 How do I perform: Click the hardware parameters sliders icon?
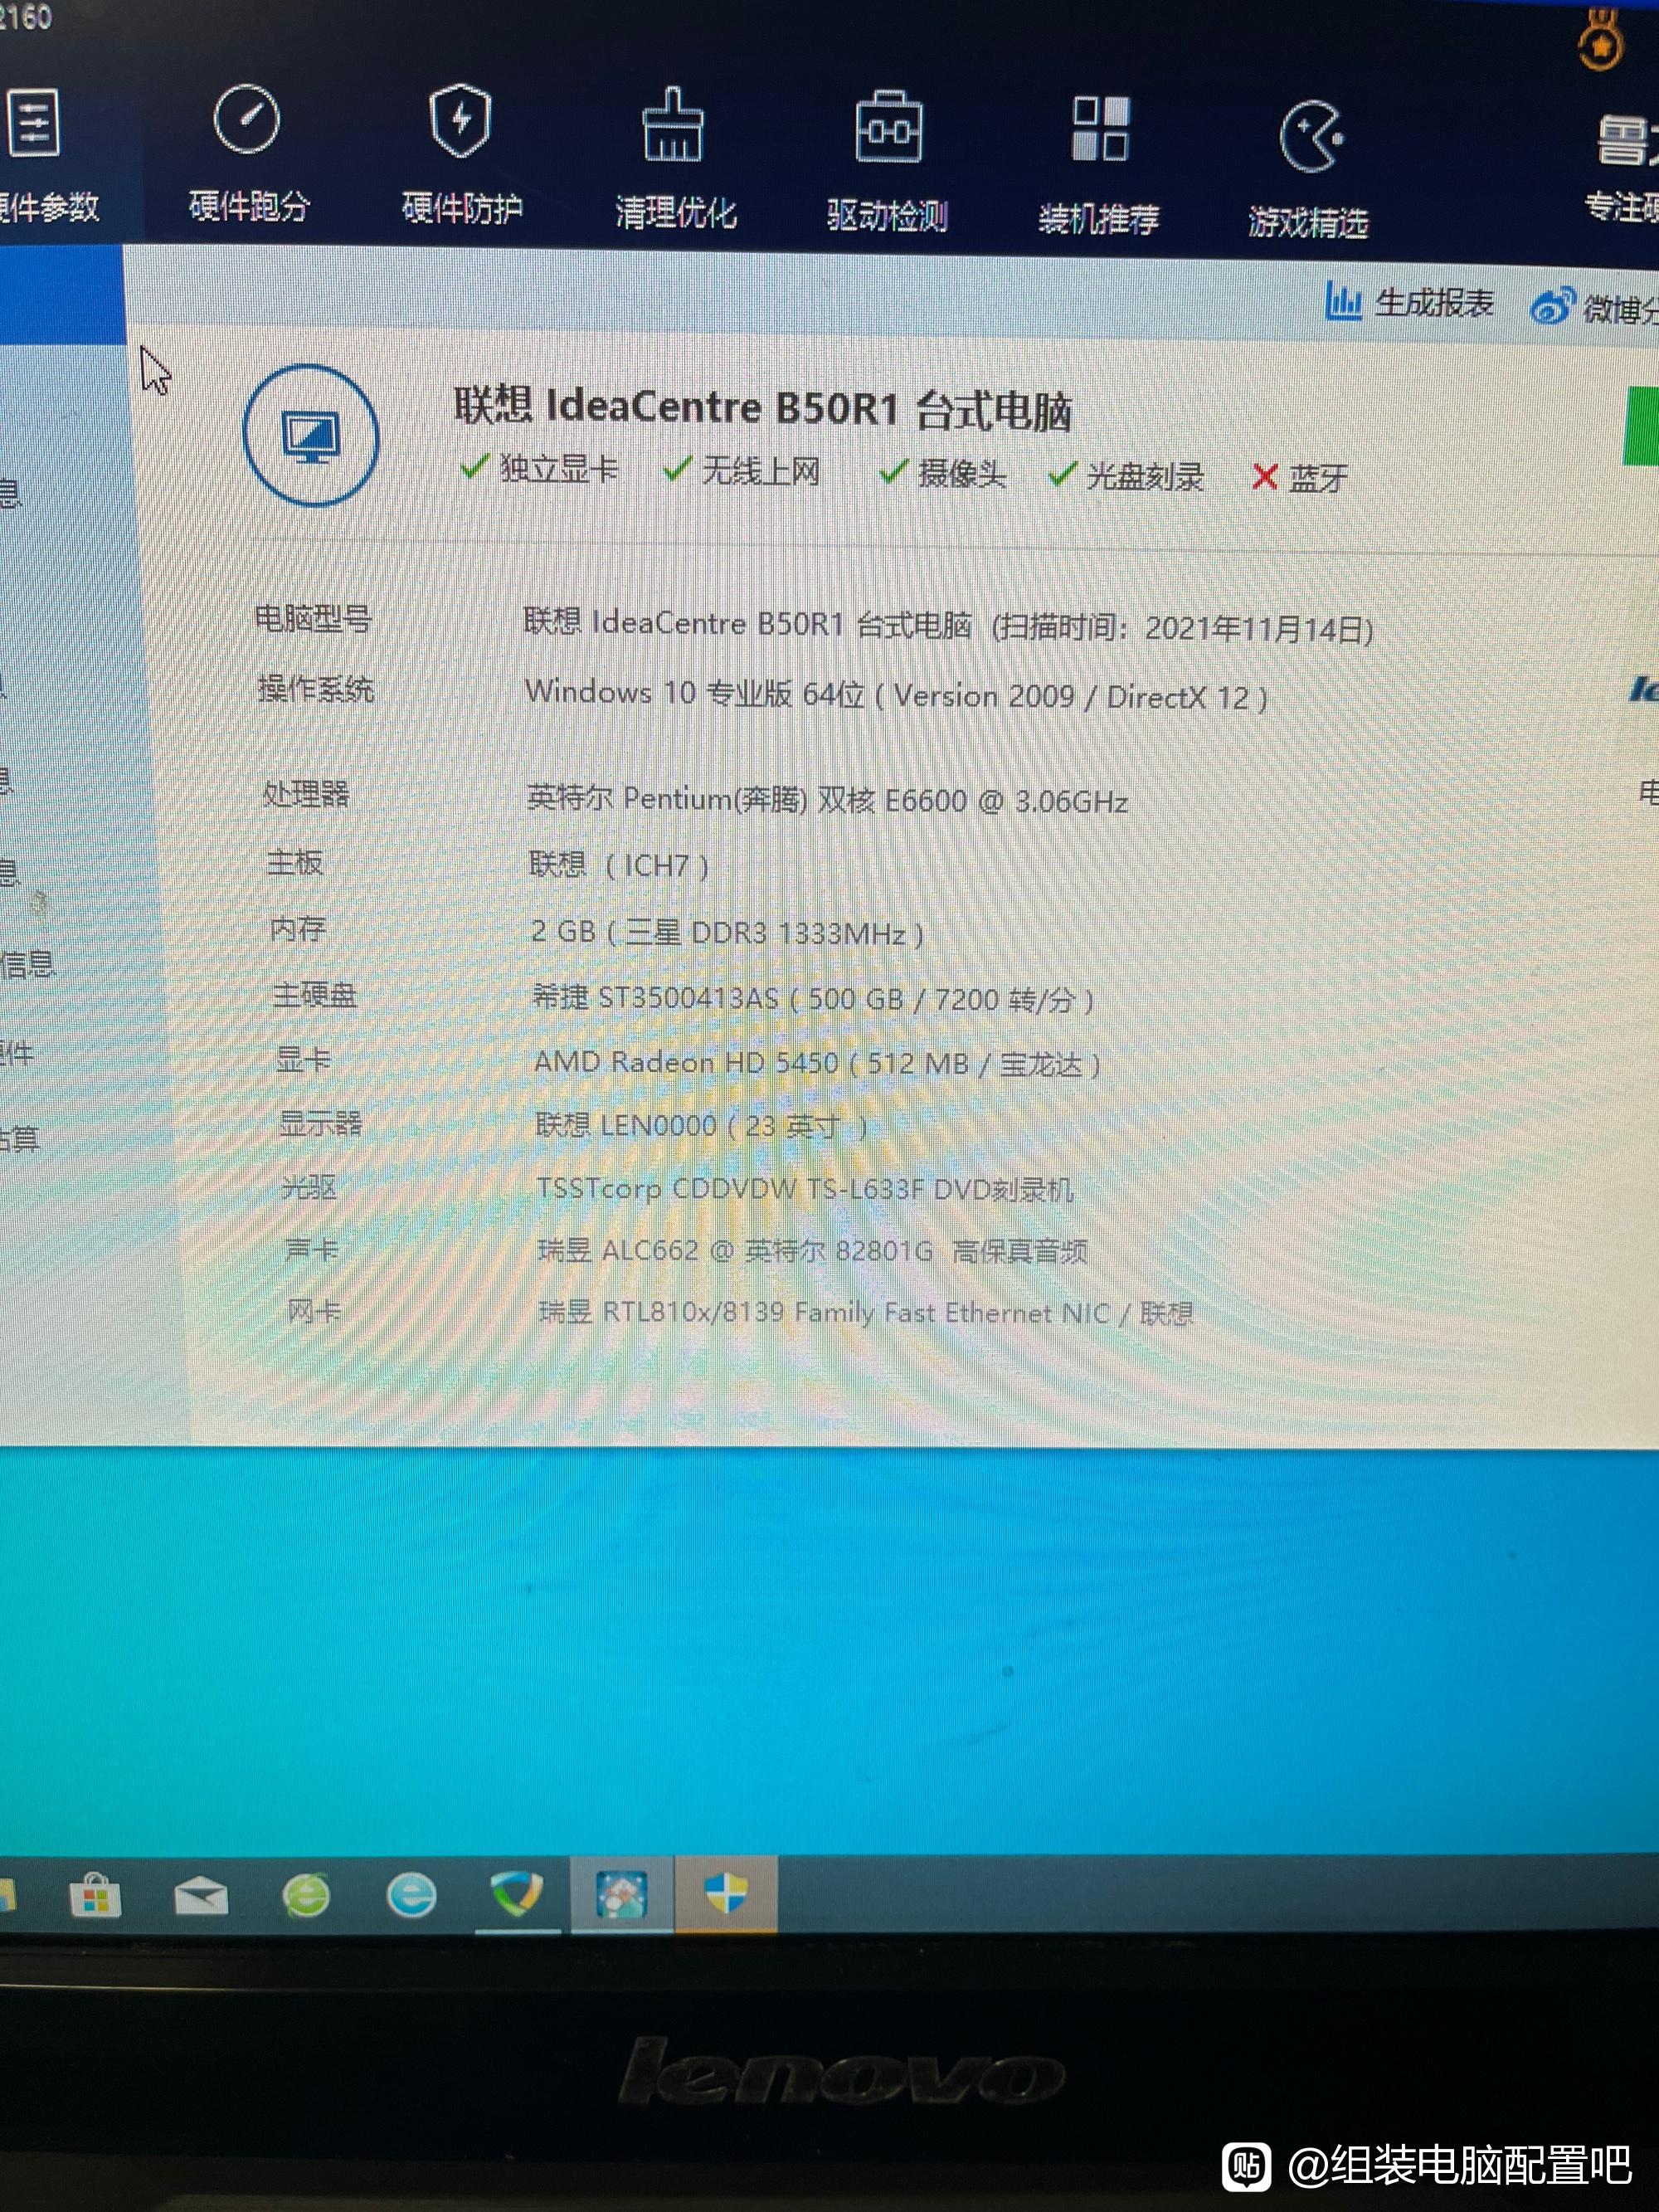(x=33, y=123)
